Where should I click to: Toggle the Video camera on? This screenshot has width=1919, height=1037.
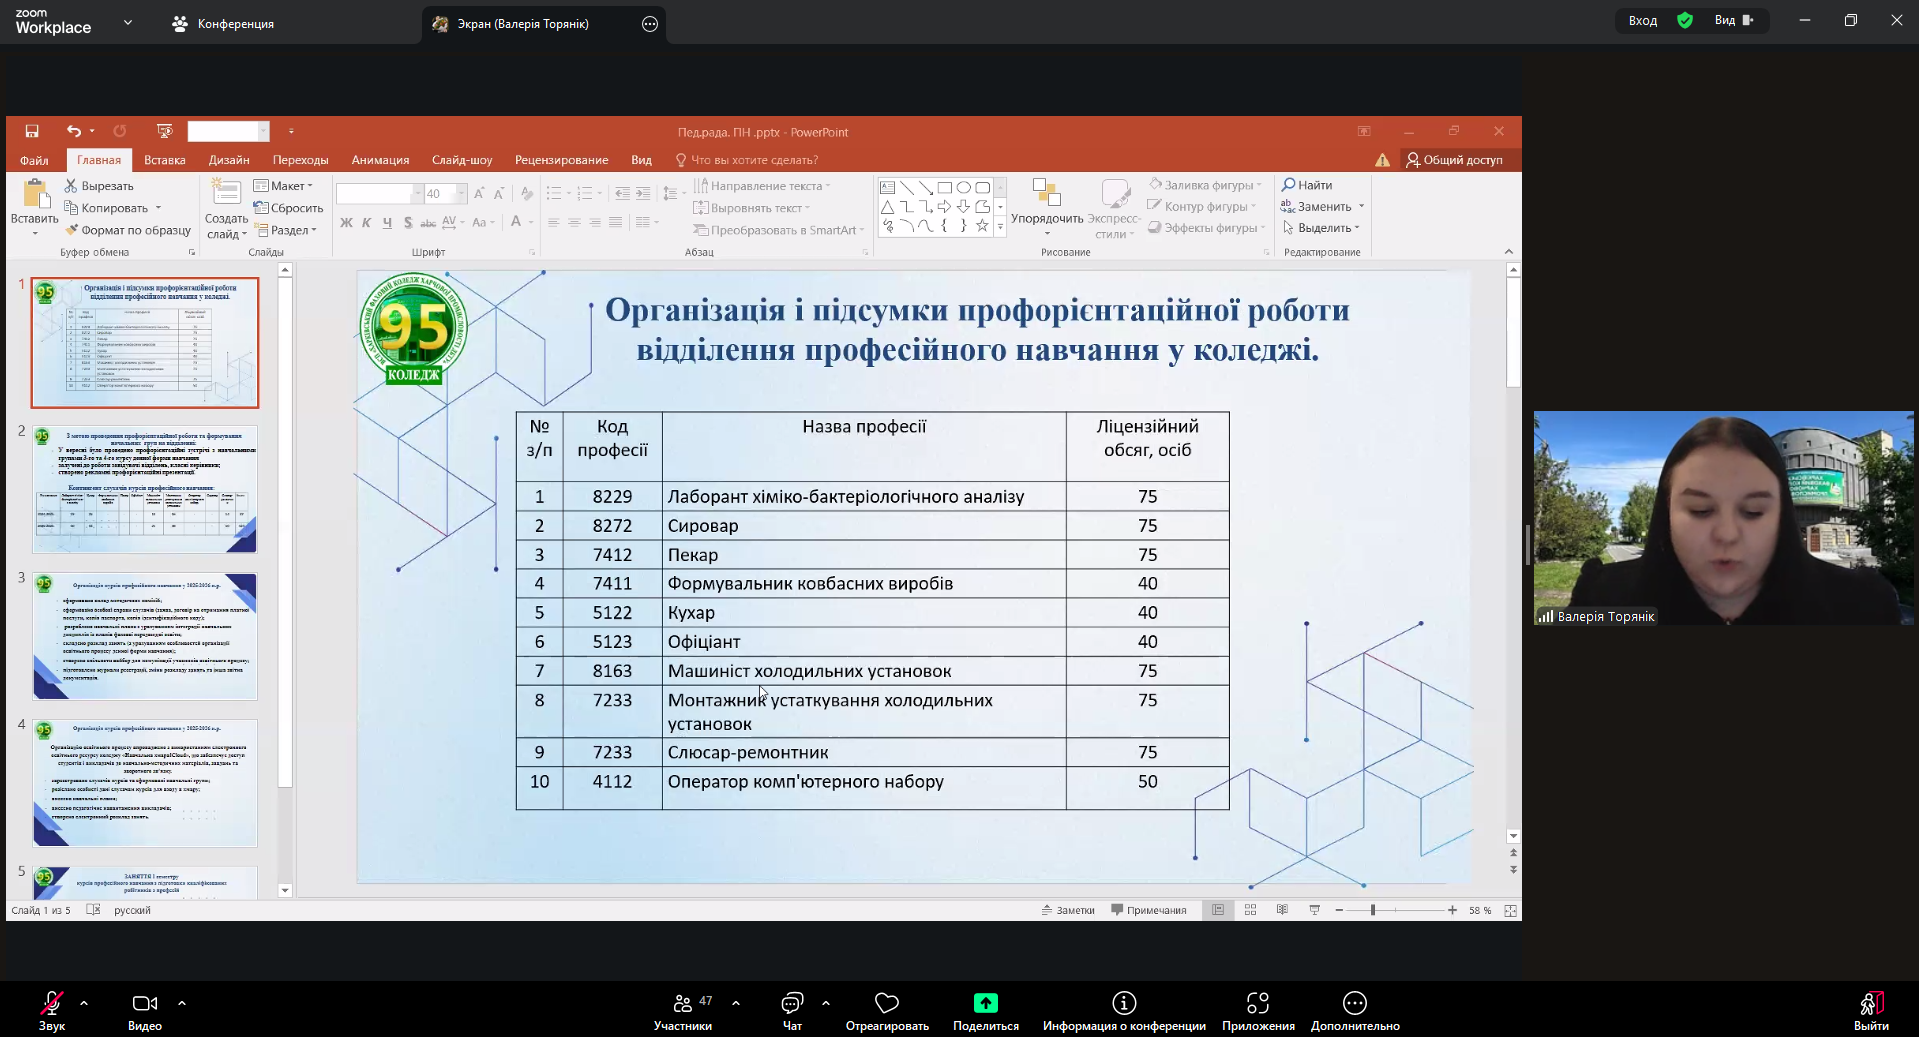click(145, 1004)
